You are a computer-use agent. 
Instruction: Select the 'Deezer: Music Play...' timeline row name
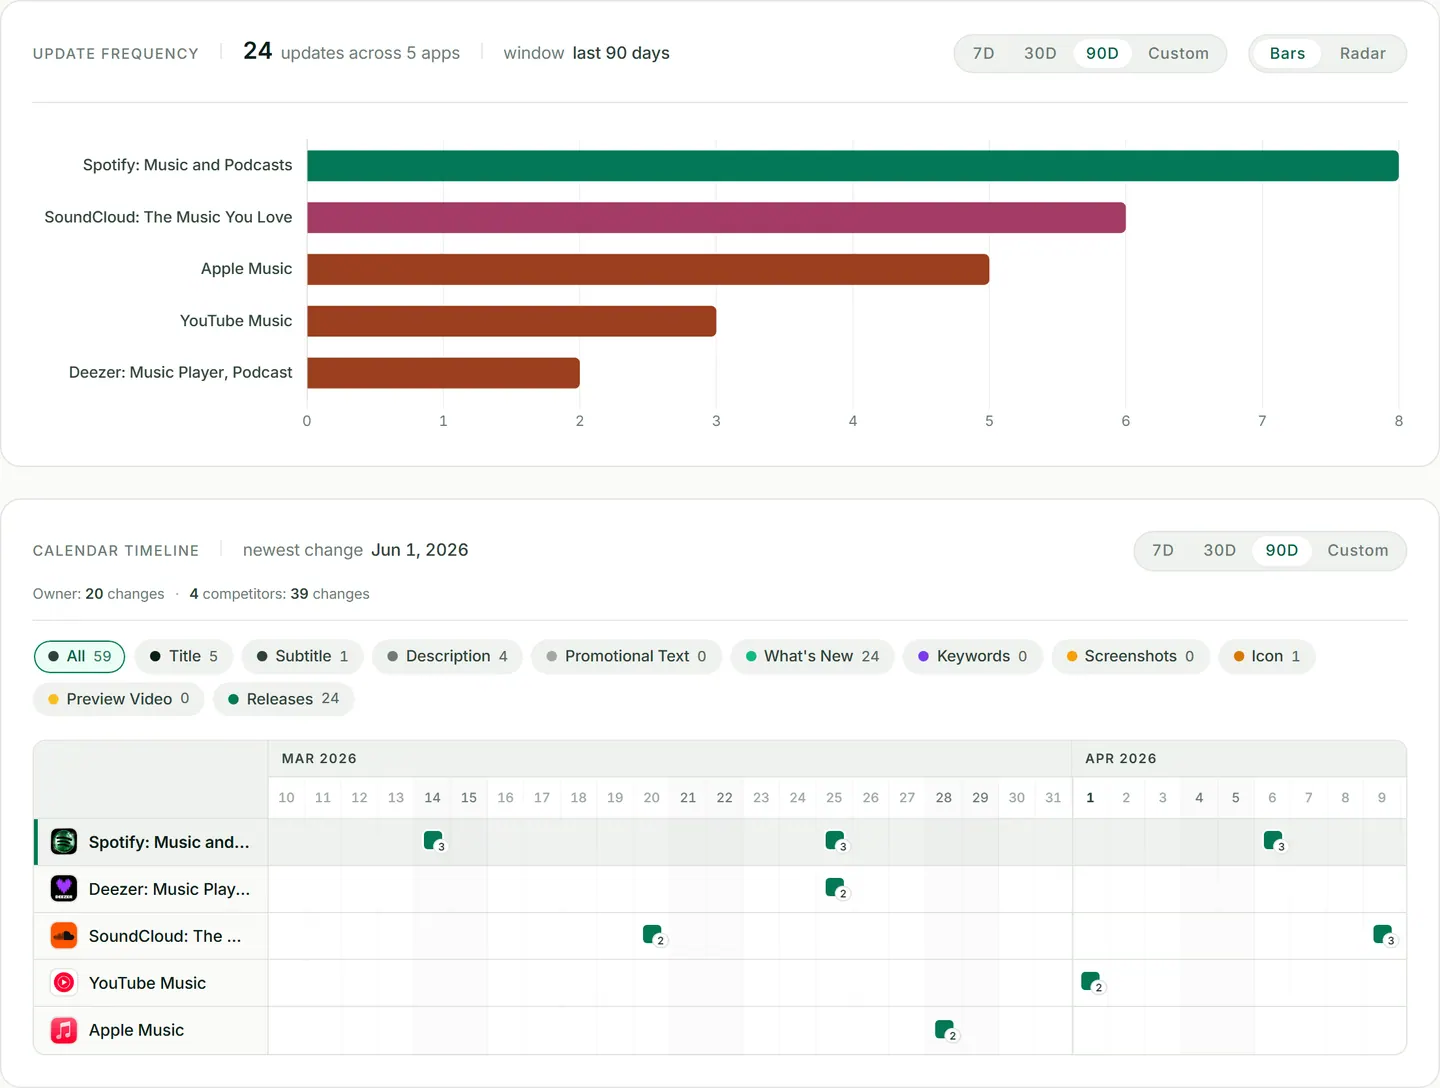point(169,889)
